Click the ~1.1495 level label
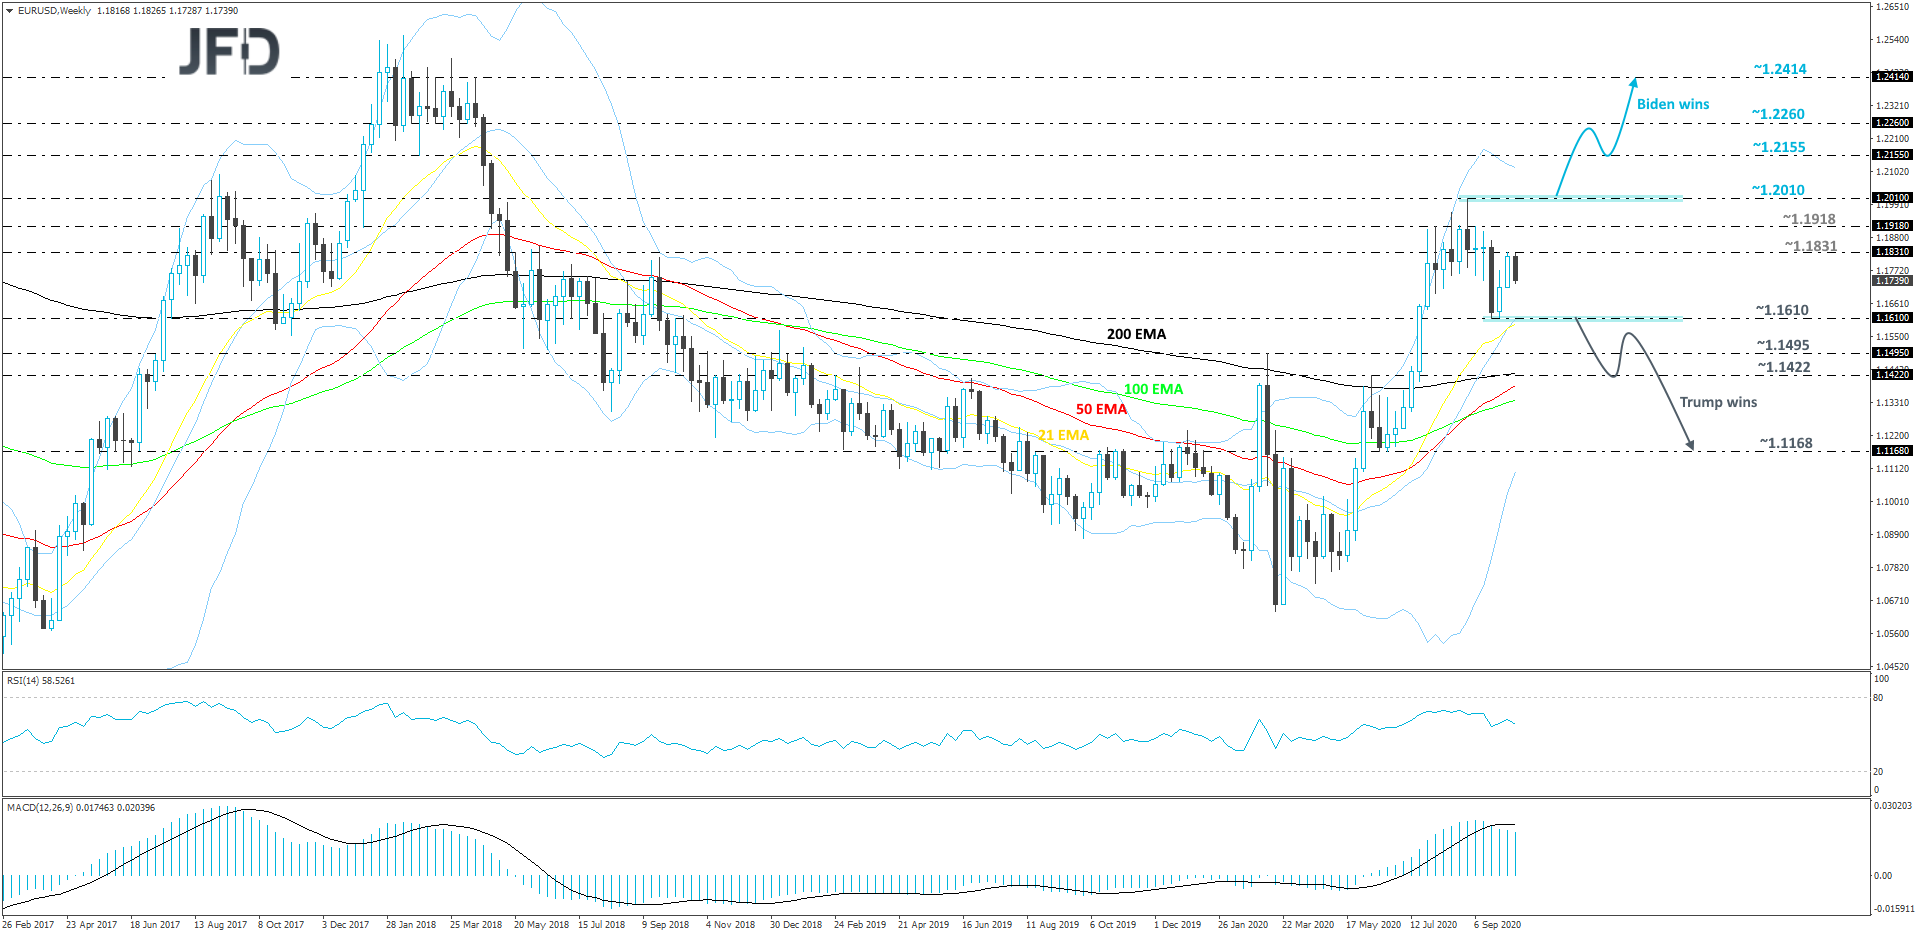Screen dimensions: 1916x936 [1783, 345]
